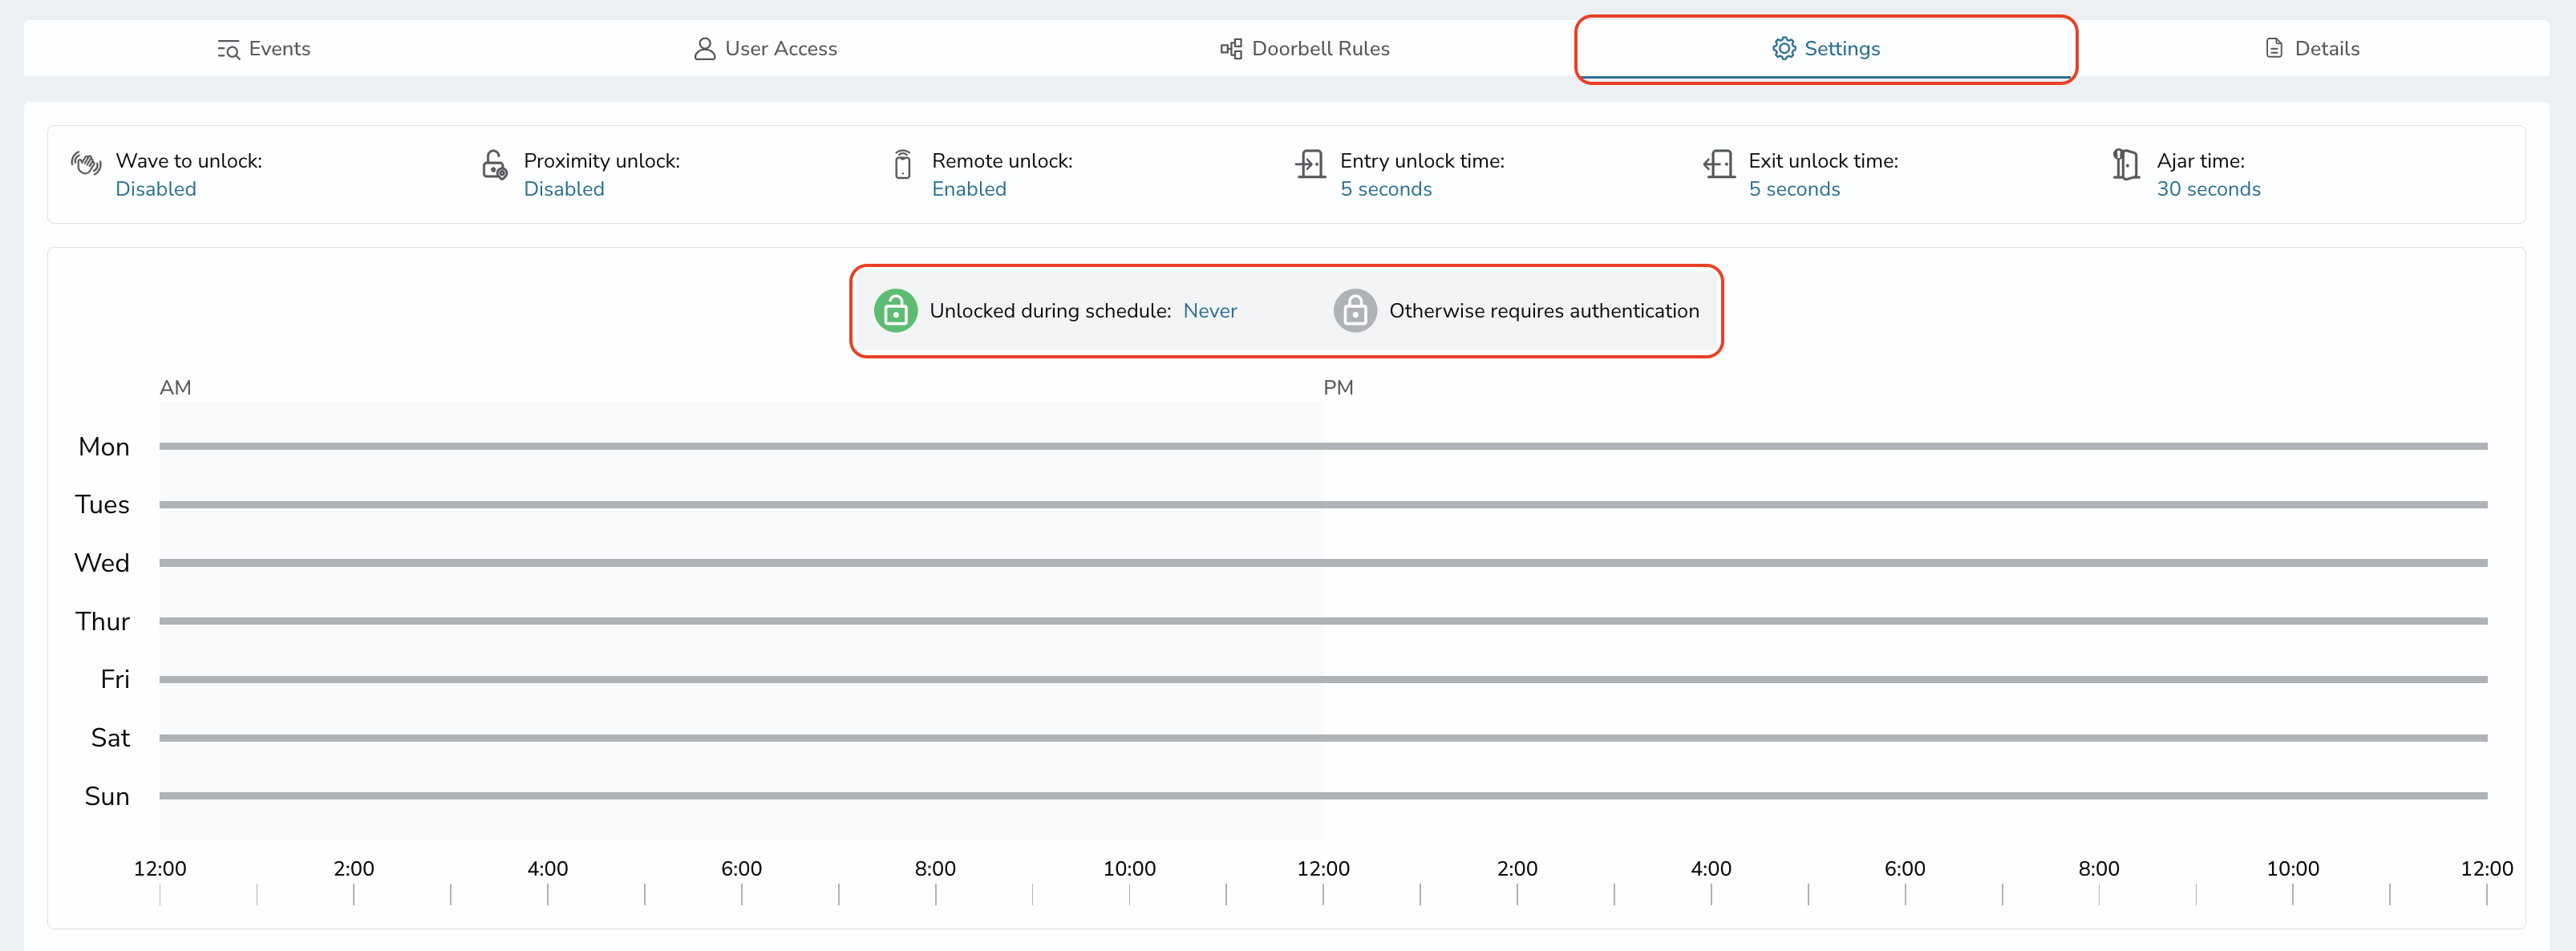This screenshot has width=2576, height=951.
Task: Click the Fri day label
Action: point(115,680)
